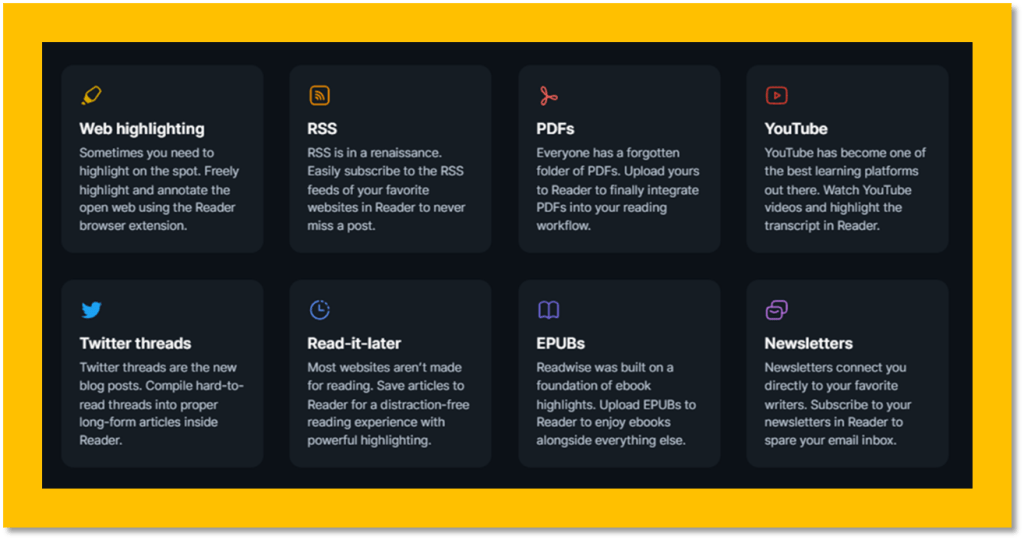Select the Web highlighting heading
The image size is (1024, 540).
tap(142, 129)
